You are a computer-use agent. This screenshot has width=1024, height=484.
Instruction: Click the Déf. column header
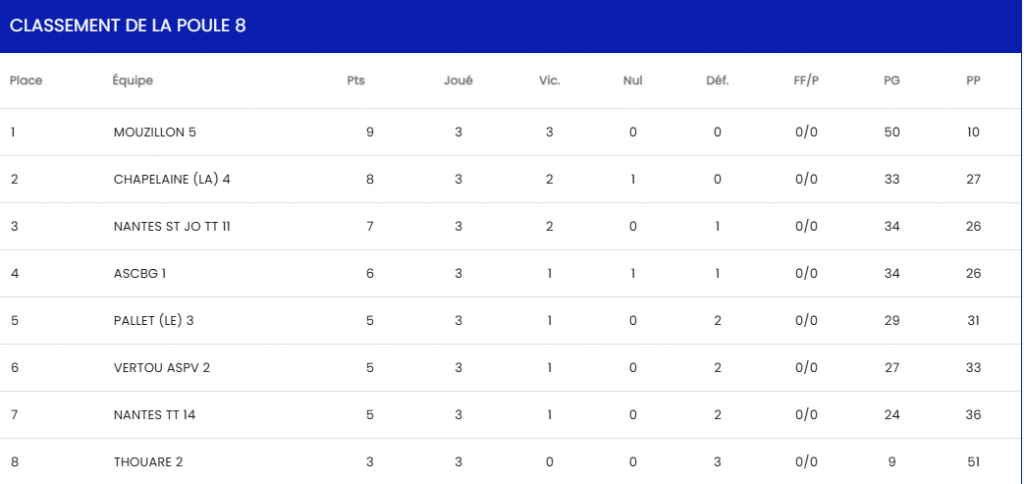coord(717,81)
